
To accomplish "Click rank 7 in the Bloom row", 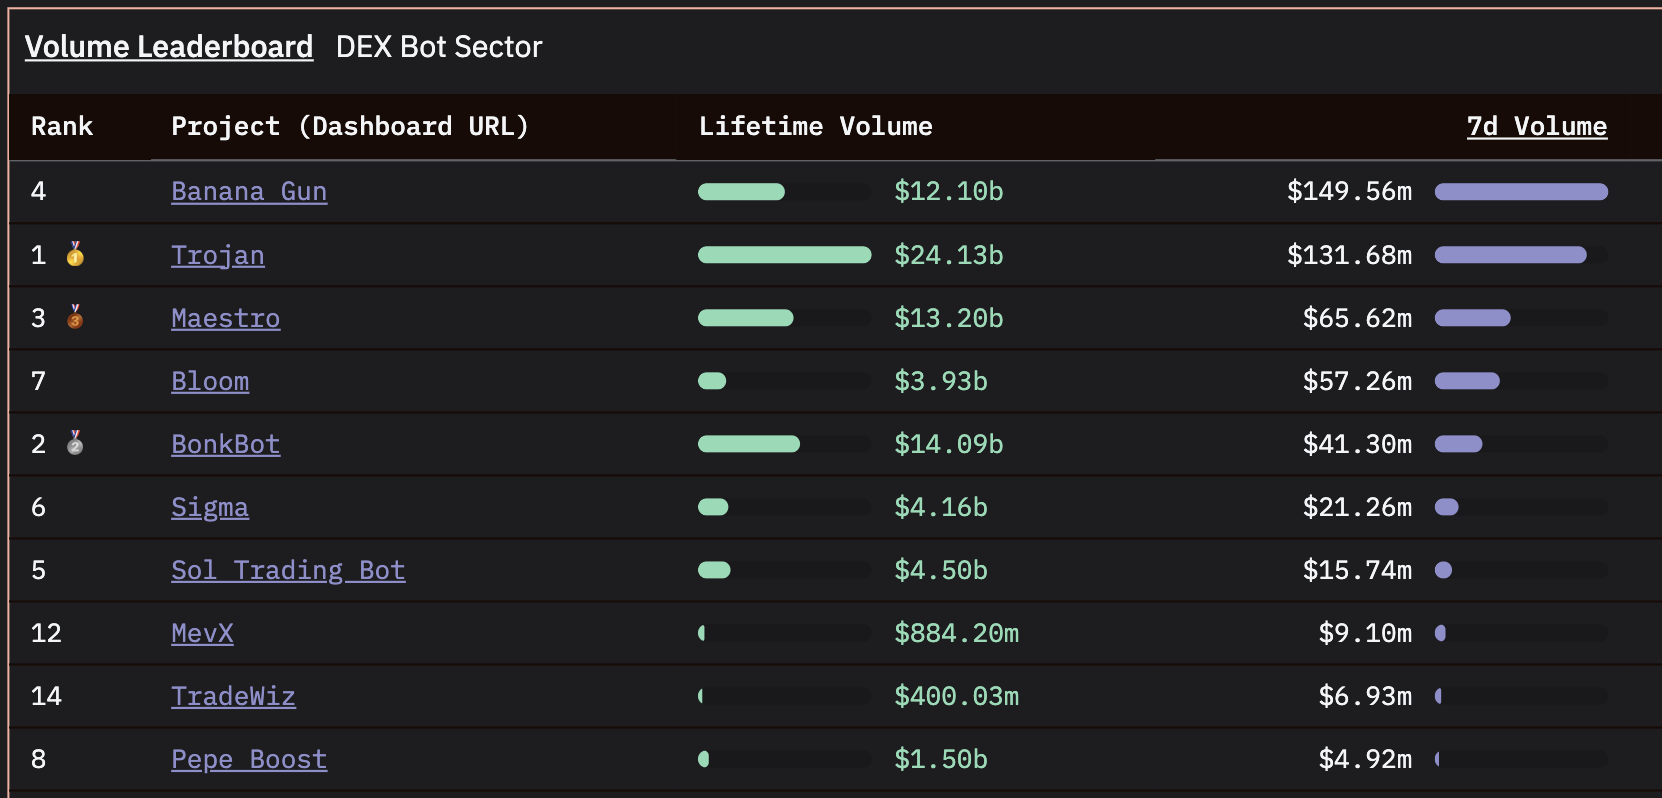I will click(x=38, y=381).
